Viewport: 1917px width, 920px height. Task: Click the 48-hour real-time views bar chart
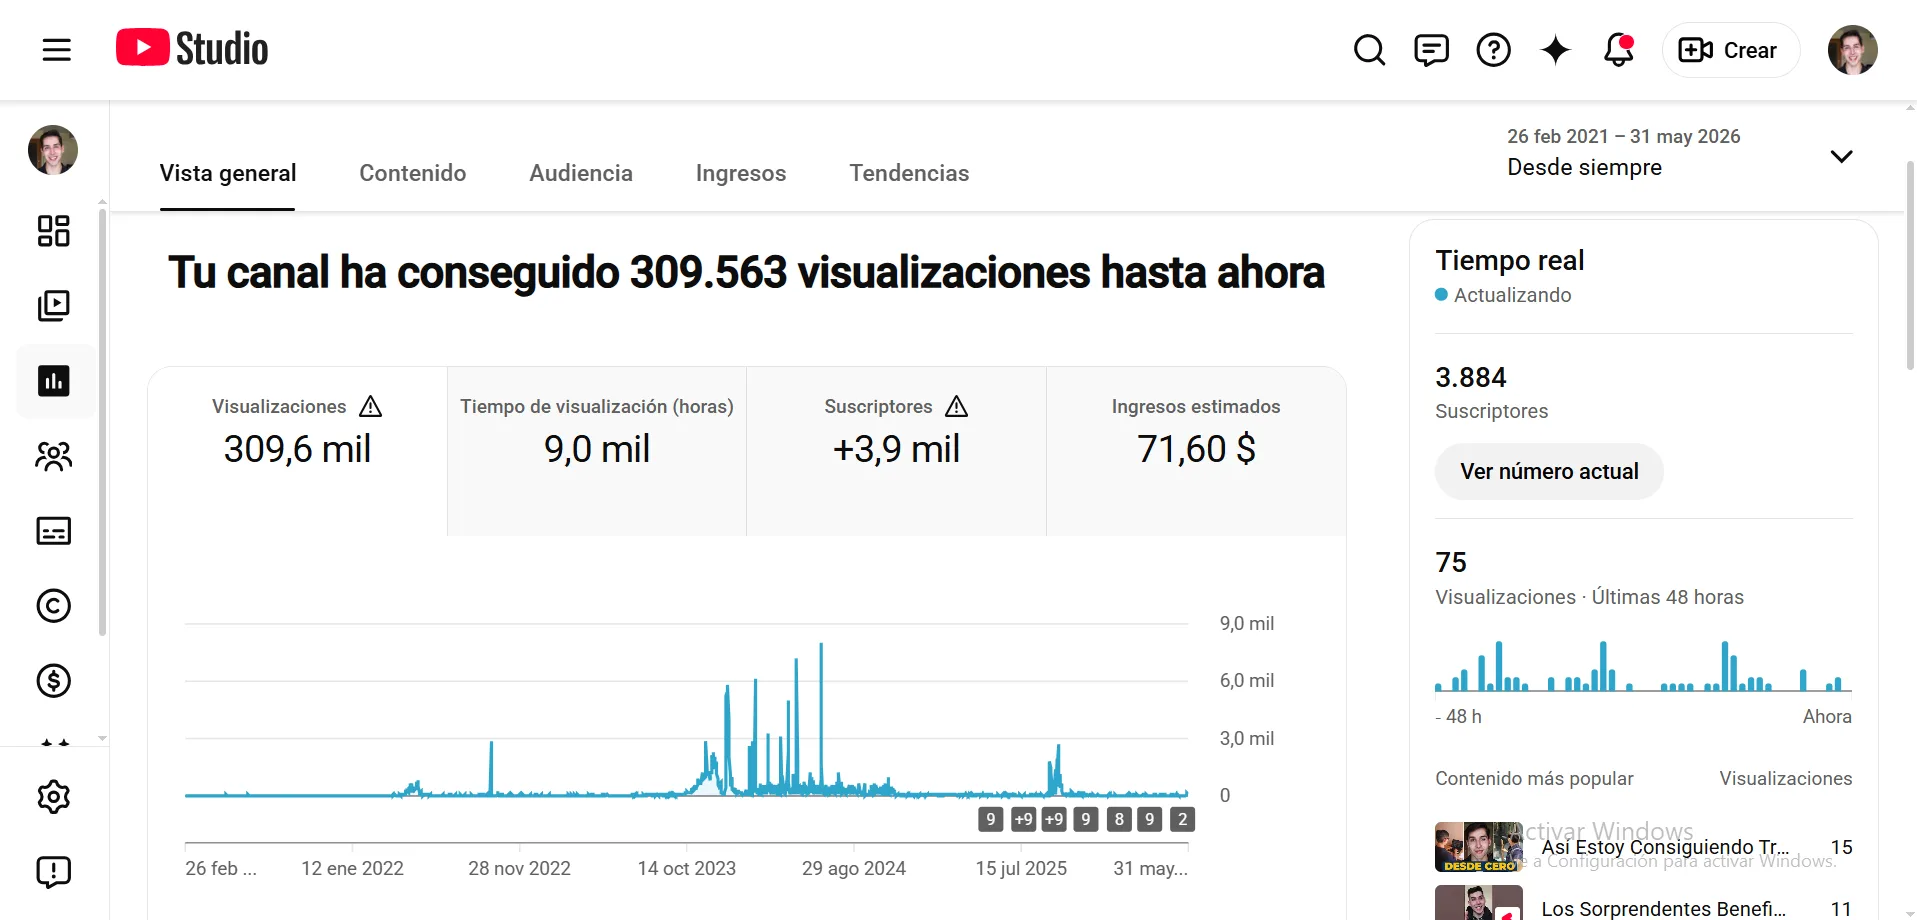pos(1644,666)
